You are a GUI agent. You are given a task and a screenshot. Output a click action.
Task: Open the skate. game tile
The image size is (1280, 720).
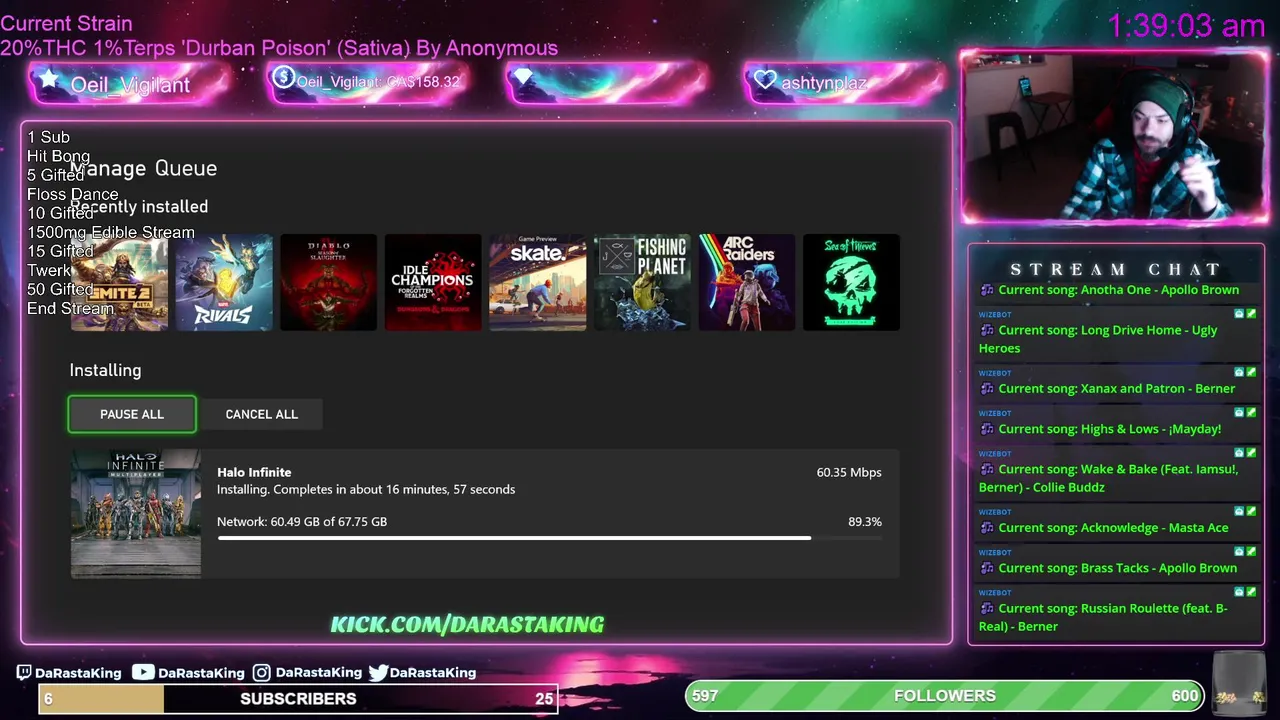[x=537, y=283]
